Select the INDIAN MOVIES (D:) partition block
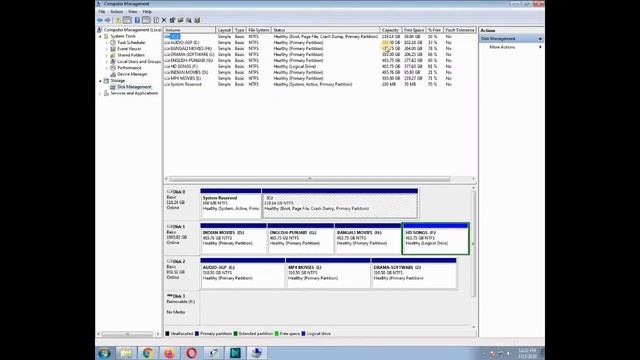The height and width of the screenshot is (360, 640). pos(233,239)
